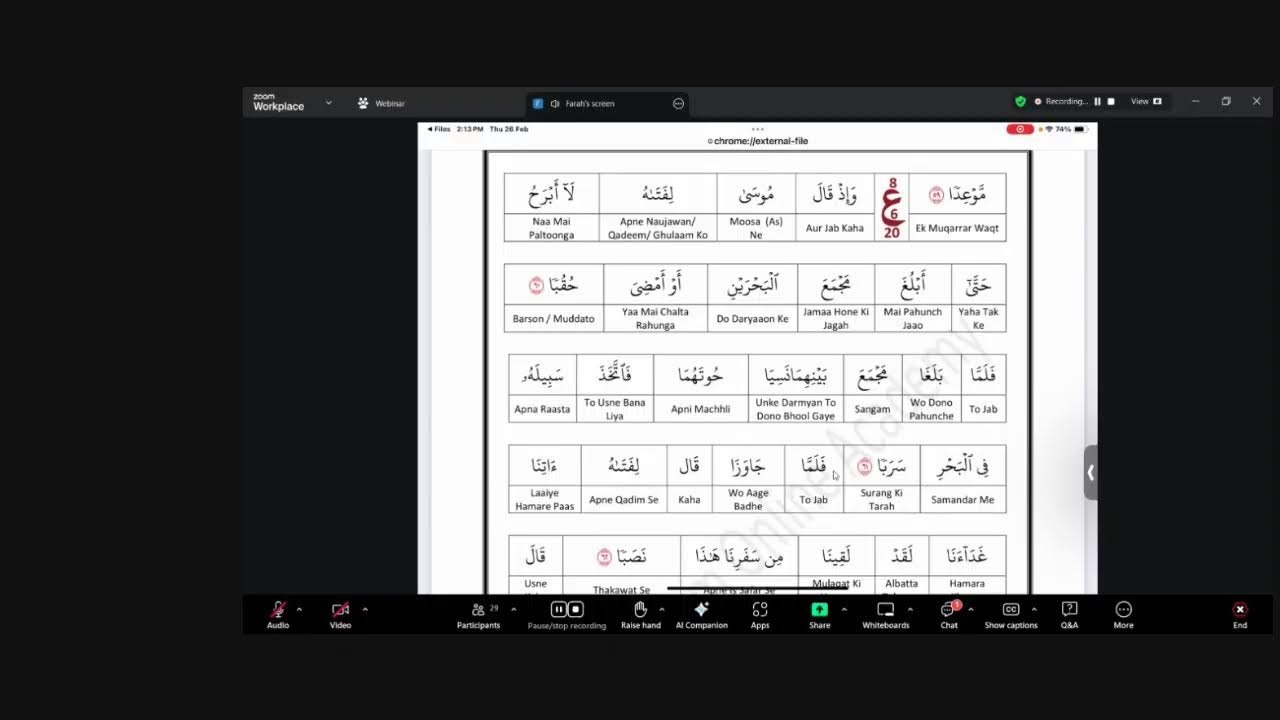Image resolution: width=1280 pixels, height=720 pixels.
Task: Click the green Share screen icon
Action: pyautogui.click(x=819, y=609)
